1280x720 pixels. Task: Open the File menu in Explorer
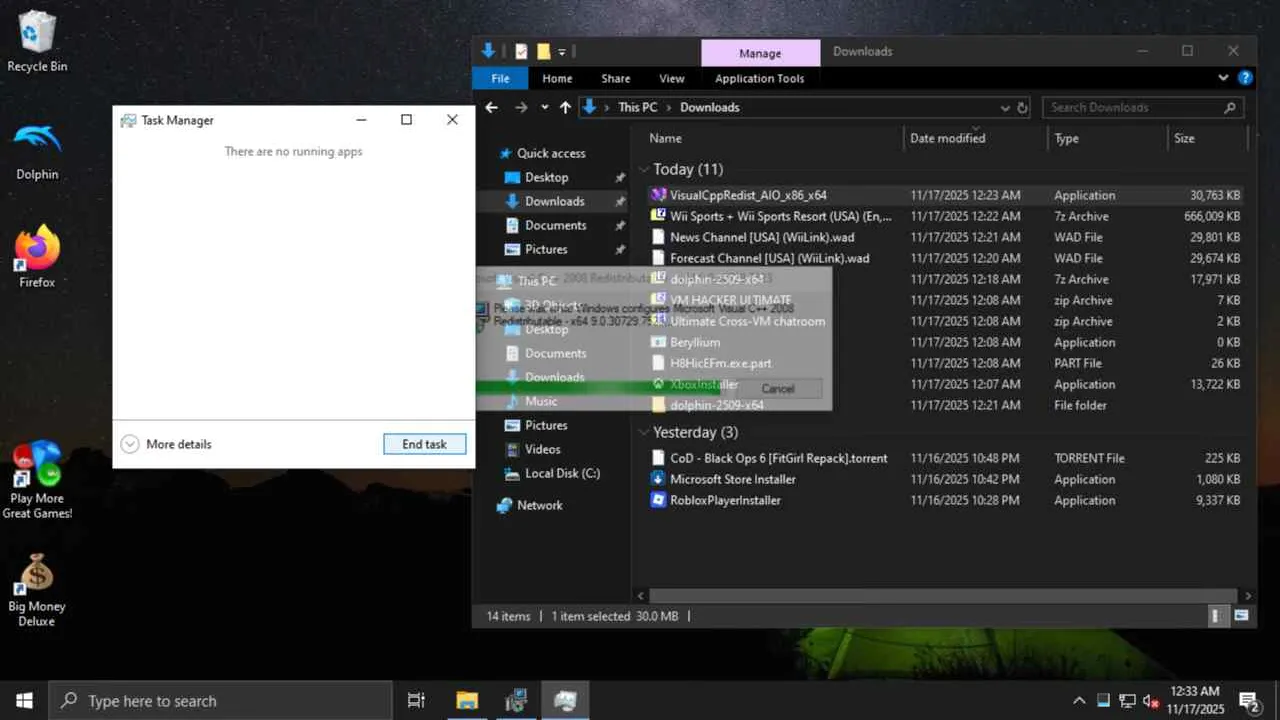tap(500, 78)
